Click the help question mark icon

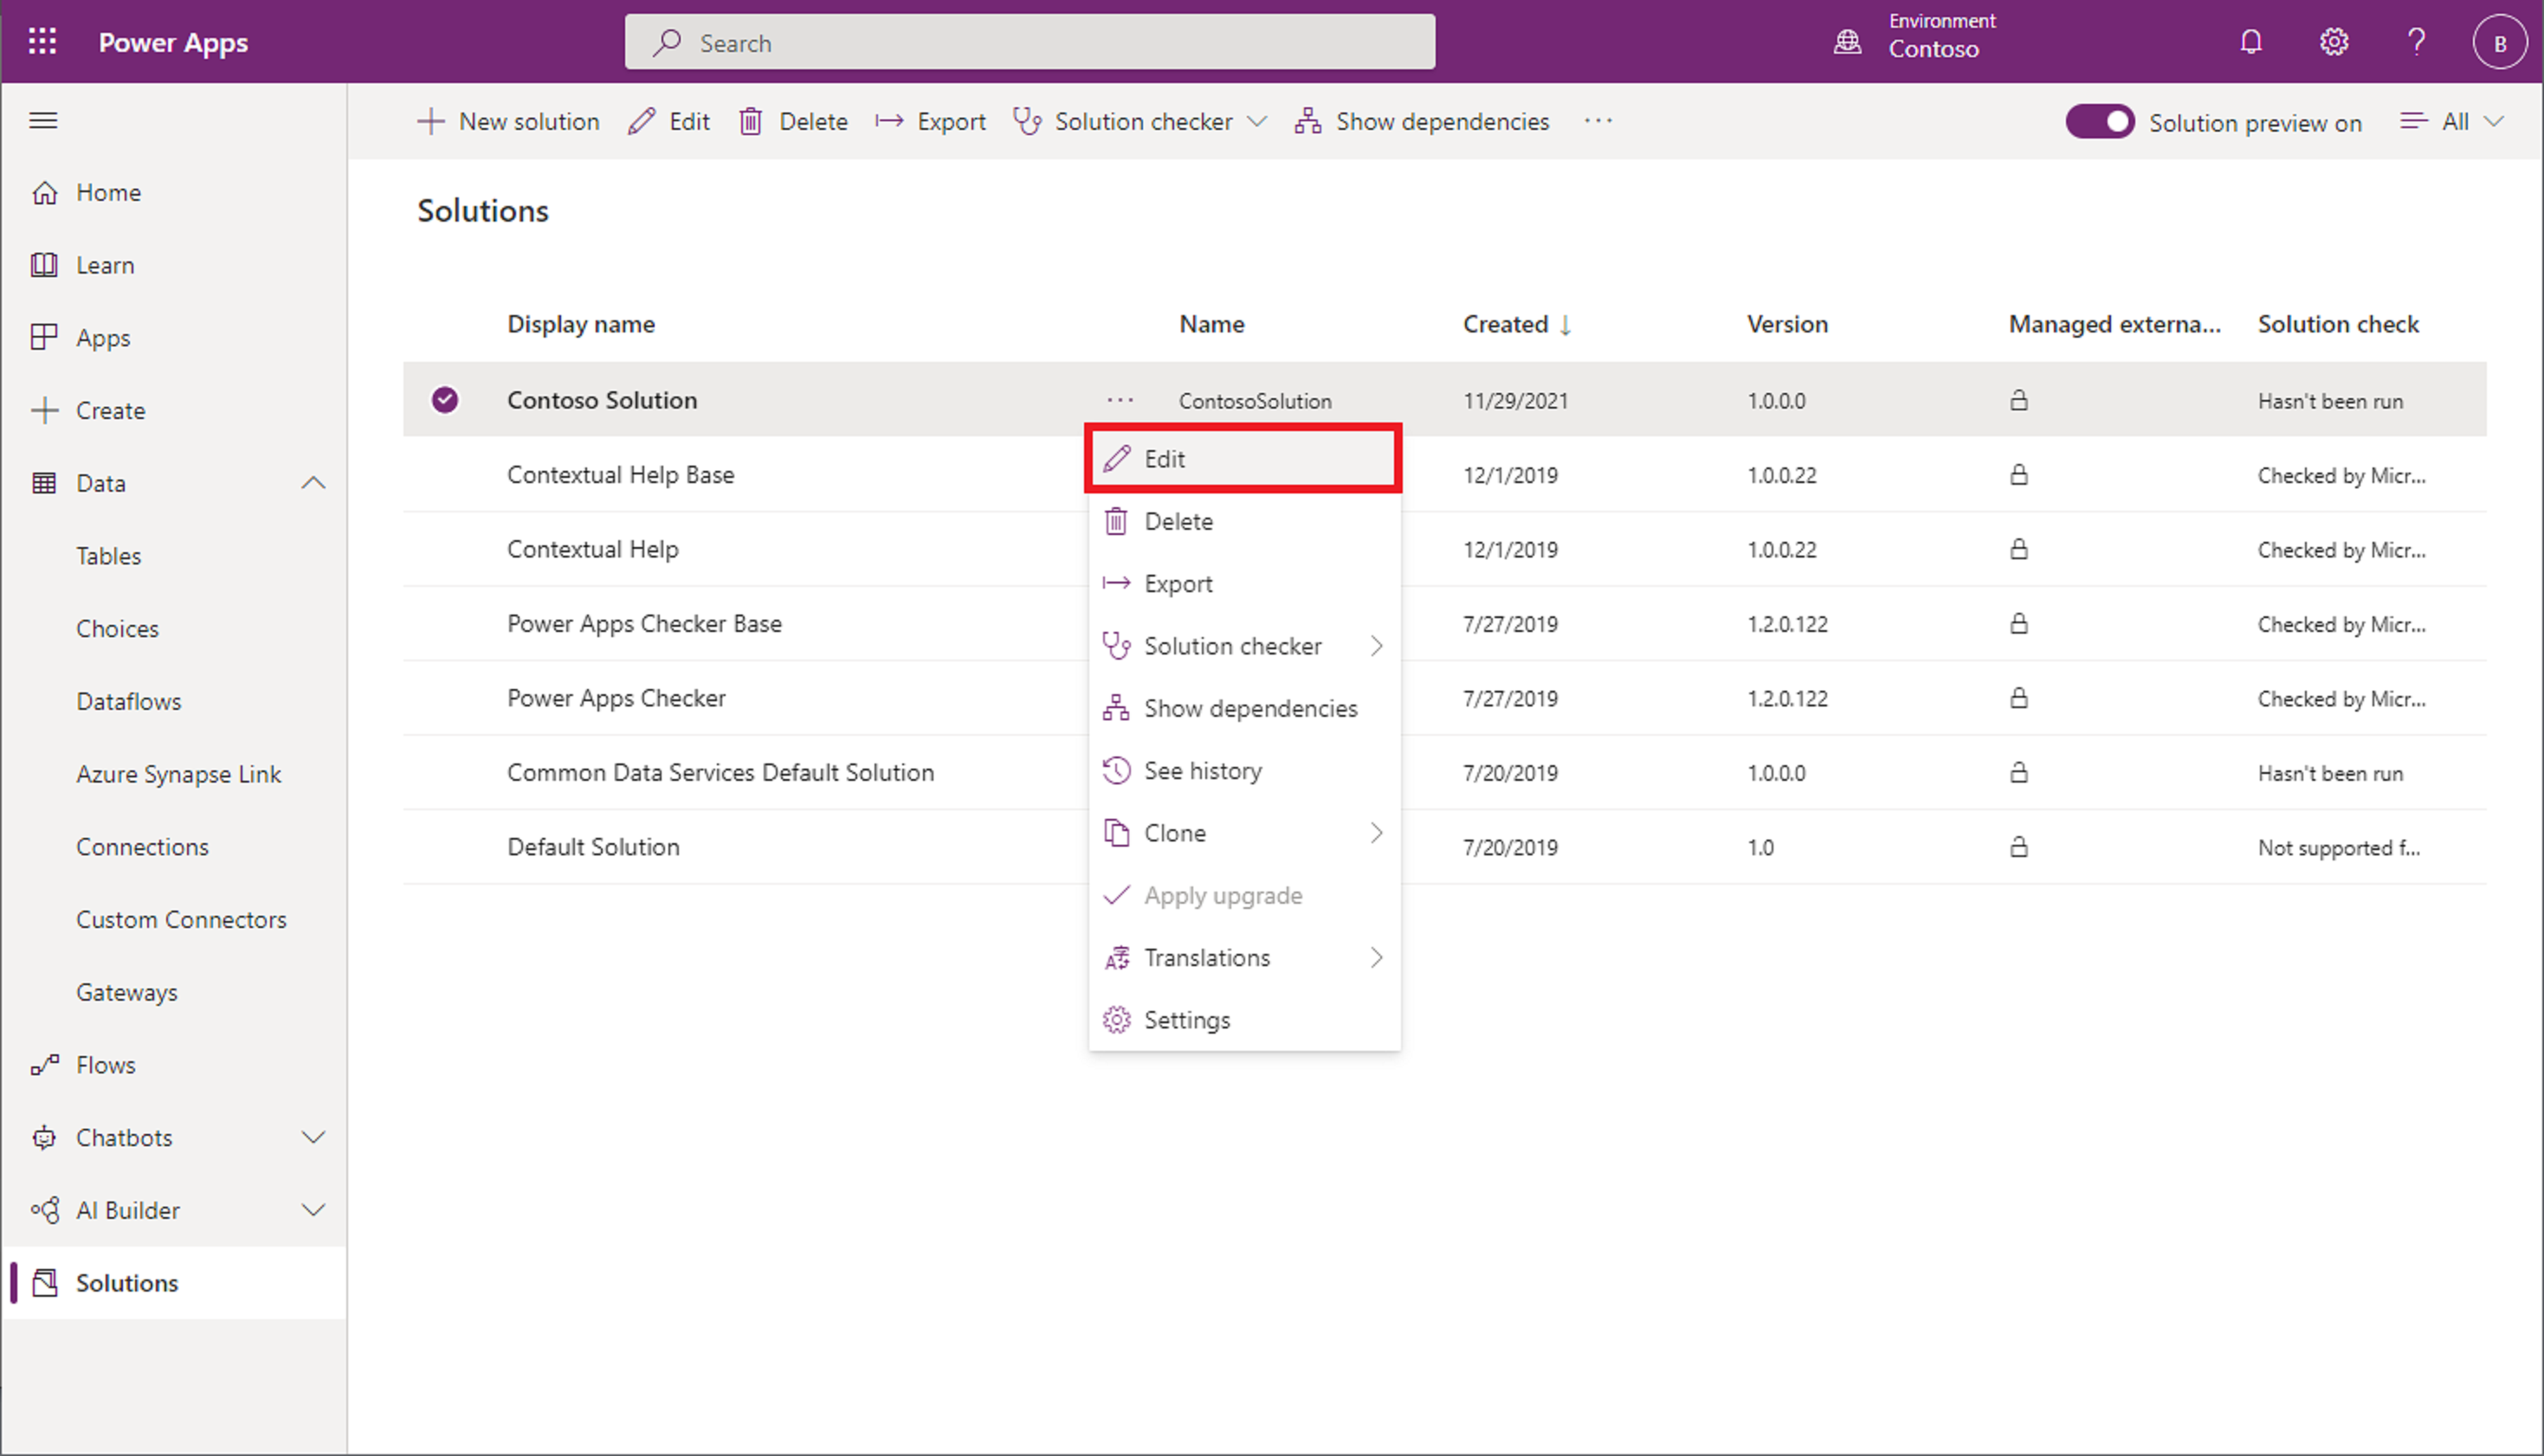[x=2416, y=42]
